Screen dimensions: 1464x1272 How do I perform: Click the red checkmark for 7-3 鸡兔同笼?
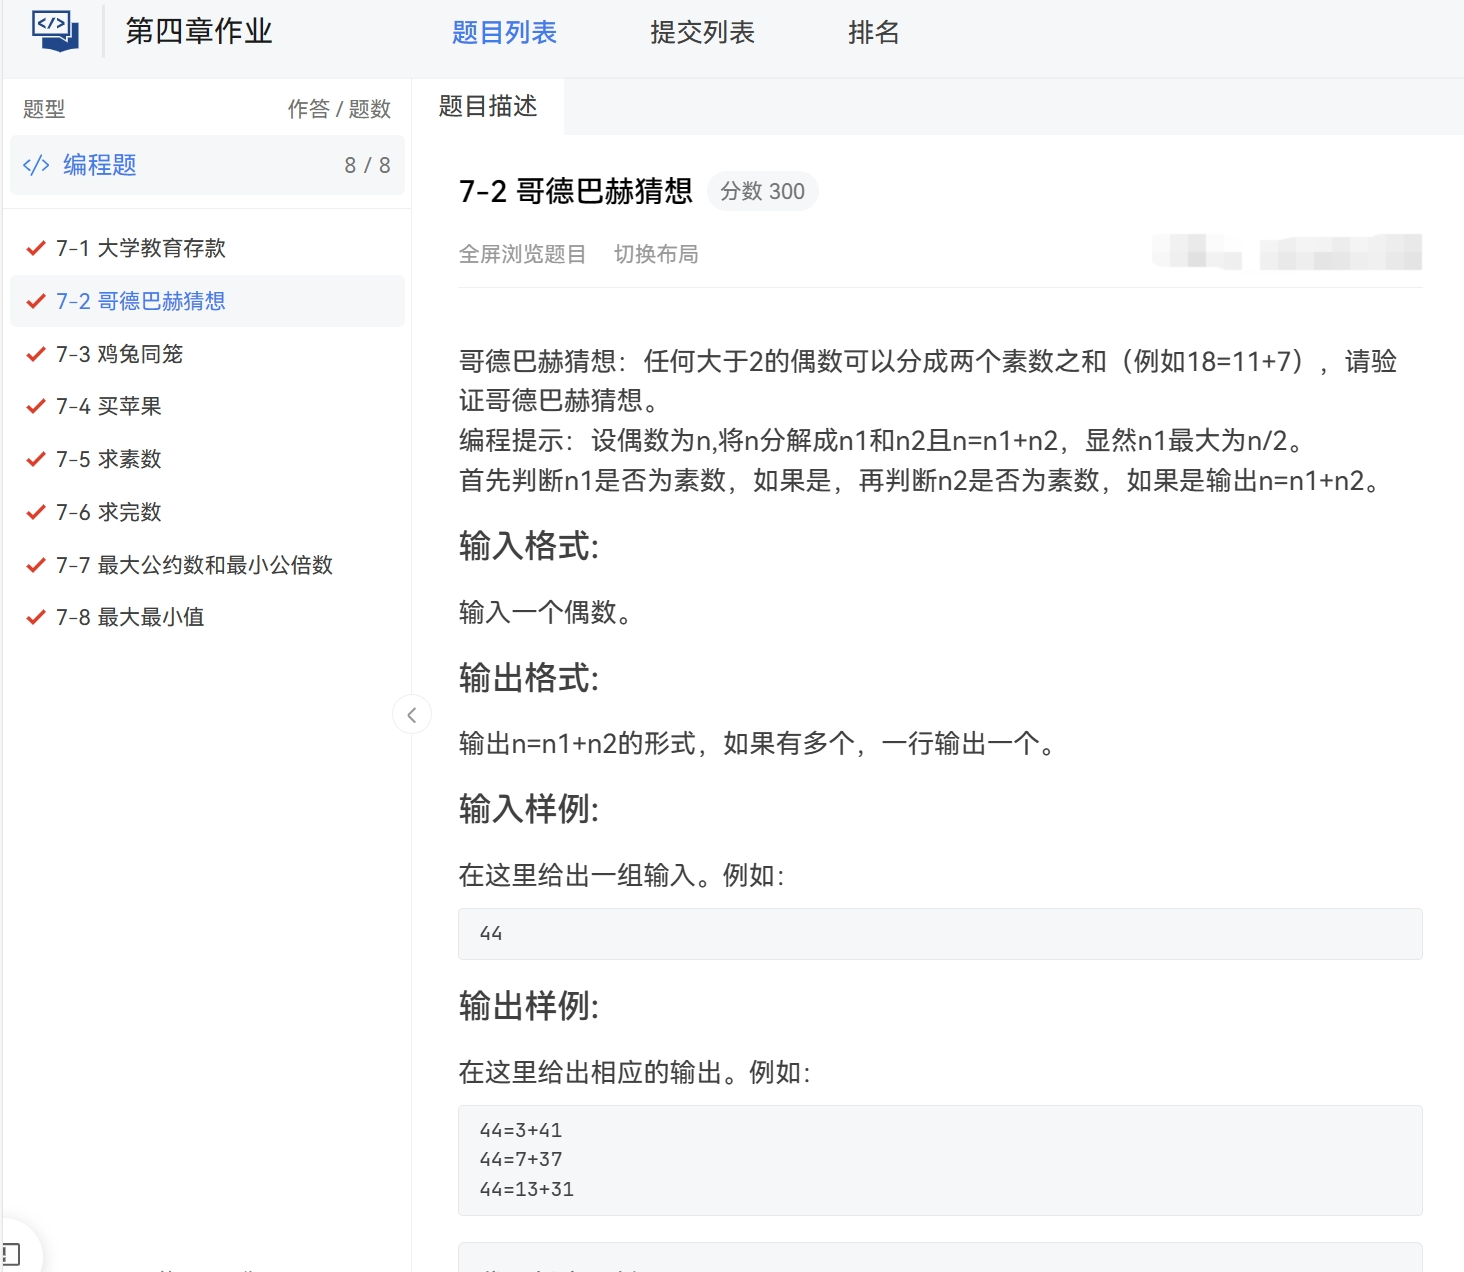coord(36,354)
